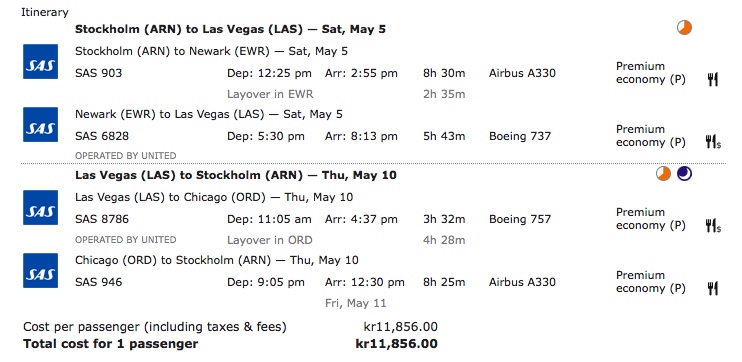Click paid meal icon for SAS 6828
Image resolution: width=742 pixels, height=362 pixels.
tap(713, 141)
